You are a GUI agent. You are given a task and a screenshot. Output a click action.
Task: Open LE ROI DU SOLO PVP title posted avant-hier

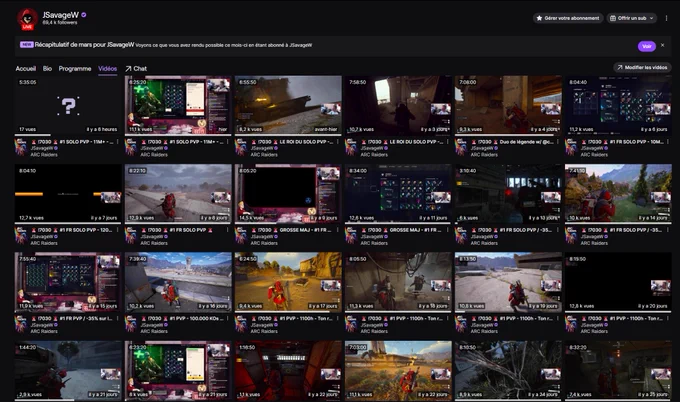(x=295, y=142)
